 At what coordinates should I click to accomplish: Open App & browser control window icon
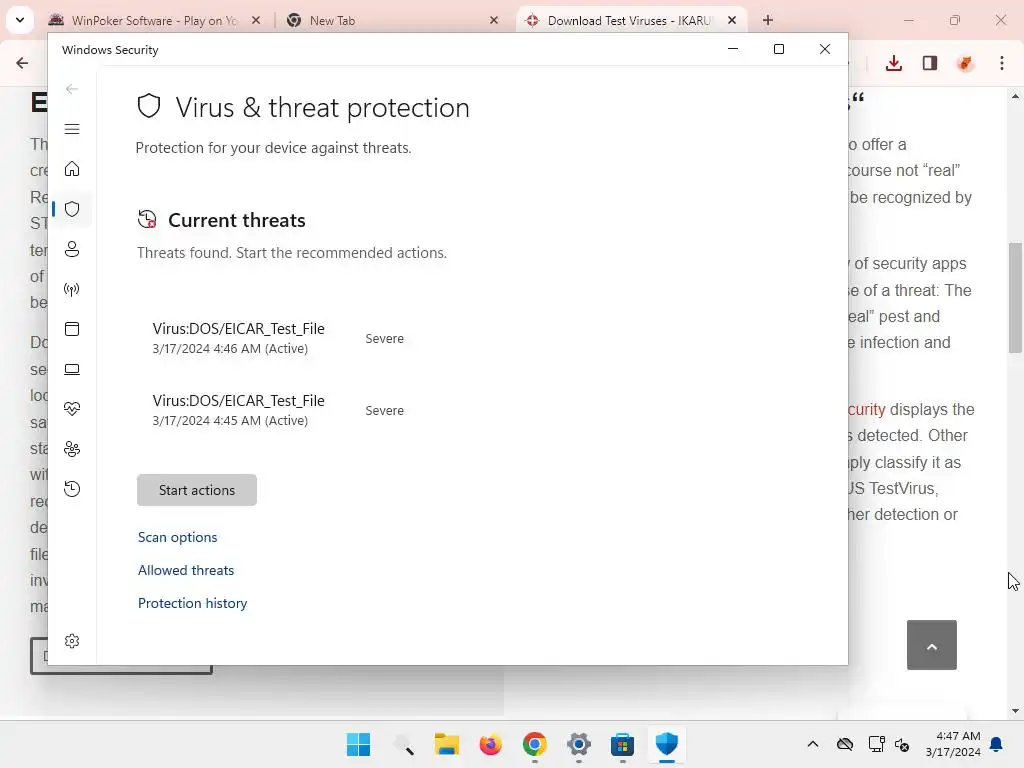click(x=72, y=328)
